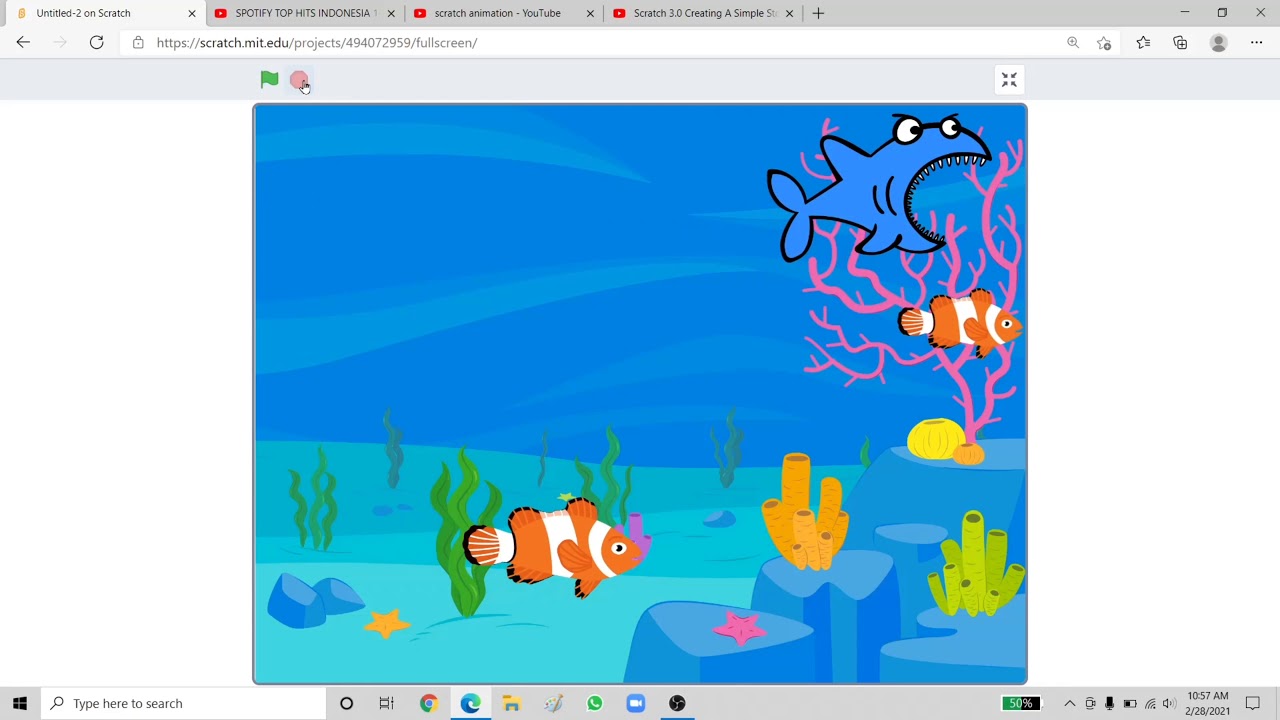Click the taskbar search box
1280x720 pixels.
(184, 703)
